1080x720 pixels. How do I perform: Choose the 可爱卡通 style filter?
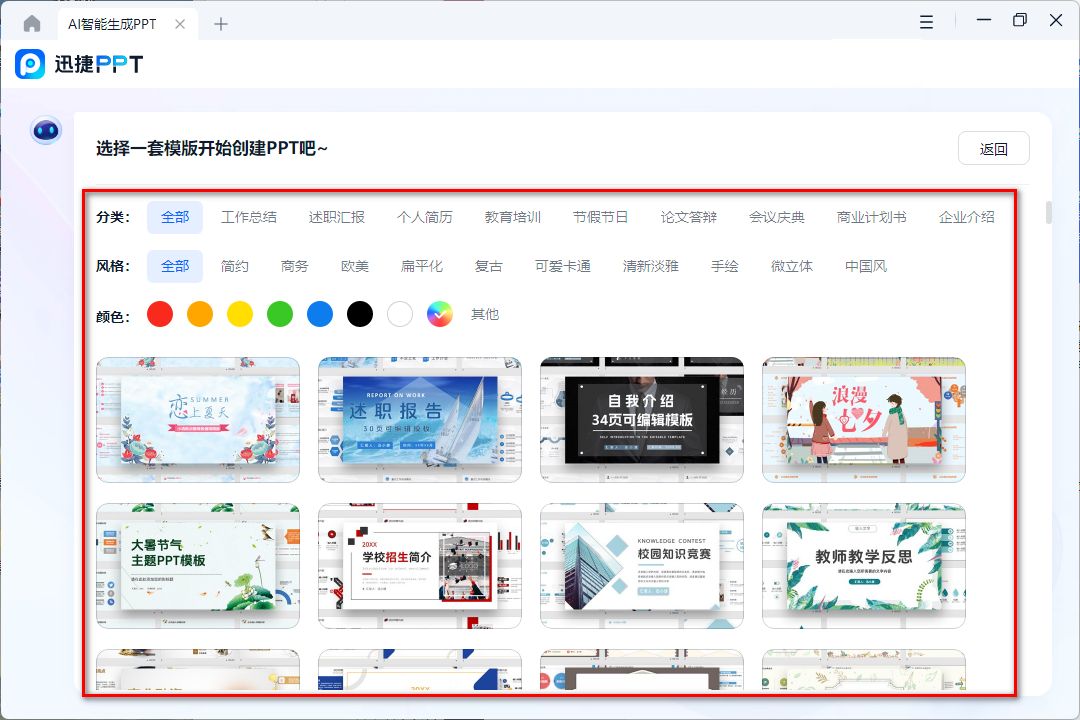point(563,266)
